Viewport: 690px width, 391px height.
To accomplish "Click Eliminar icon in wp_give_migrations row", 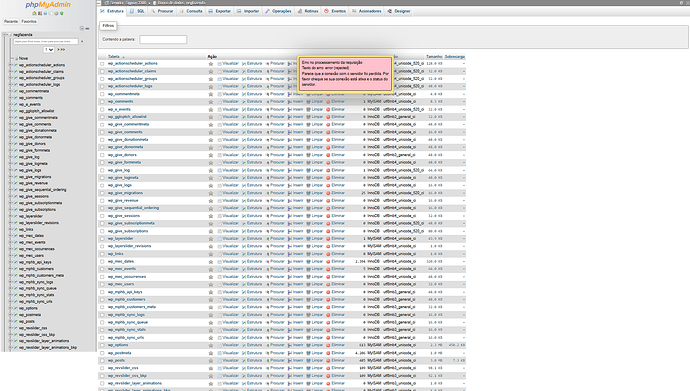I will tap(328, 193).
